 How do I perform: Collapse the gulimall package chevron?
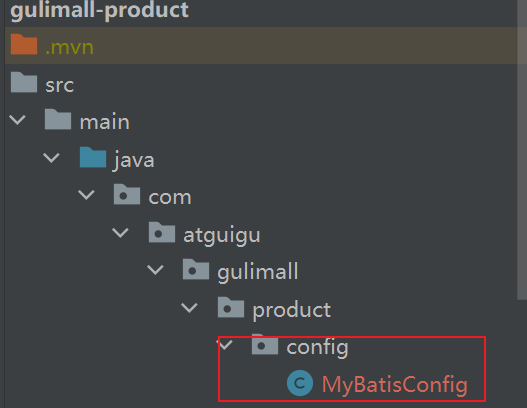click(155, 270)
